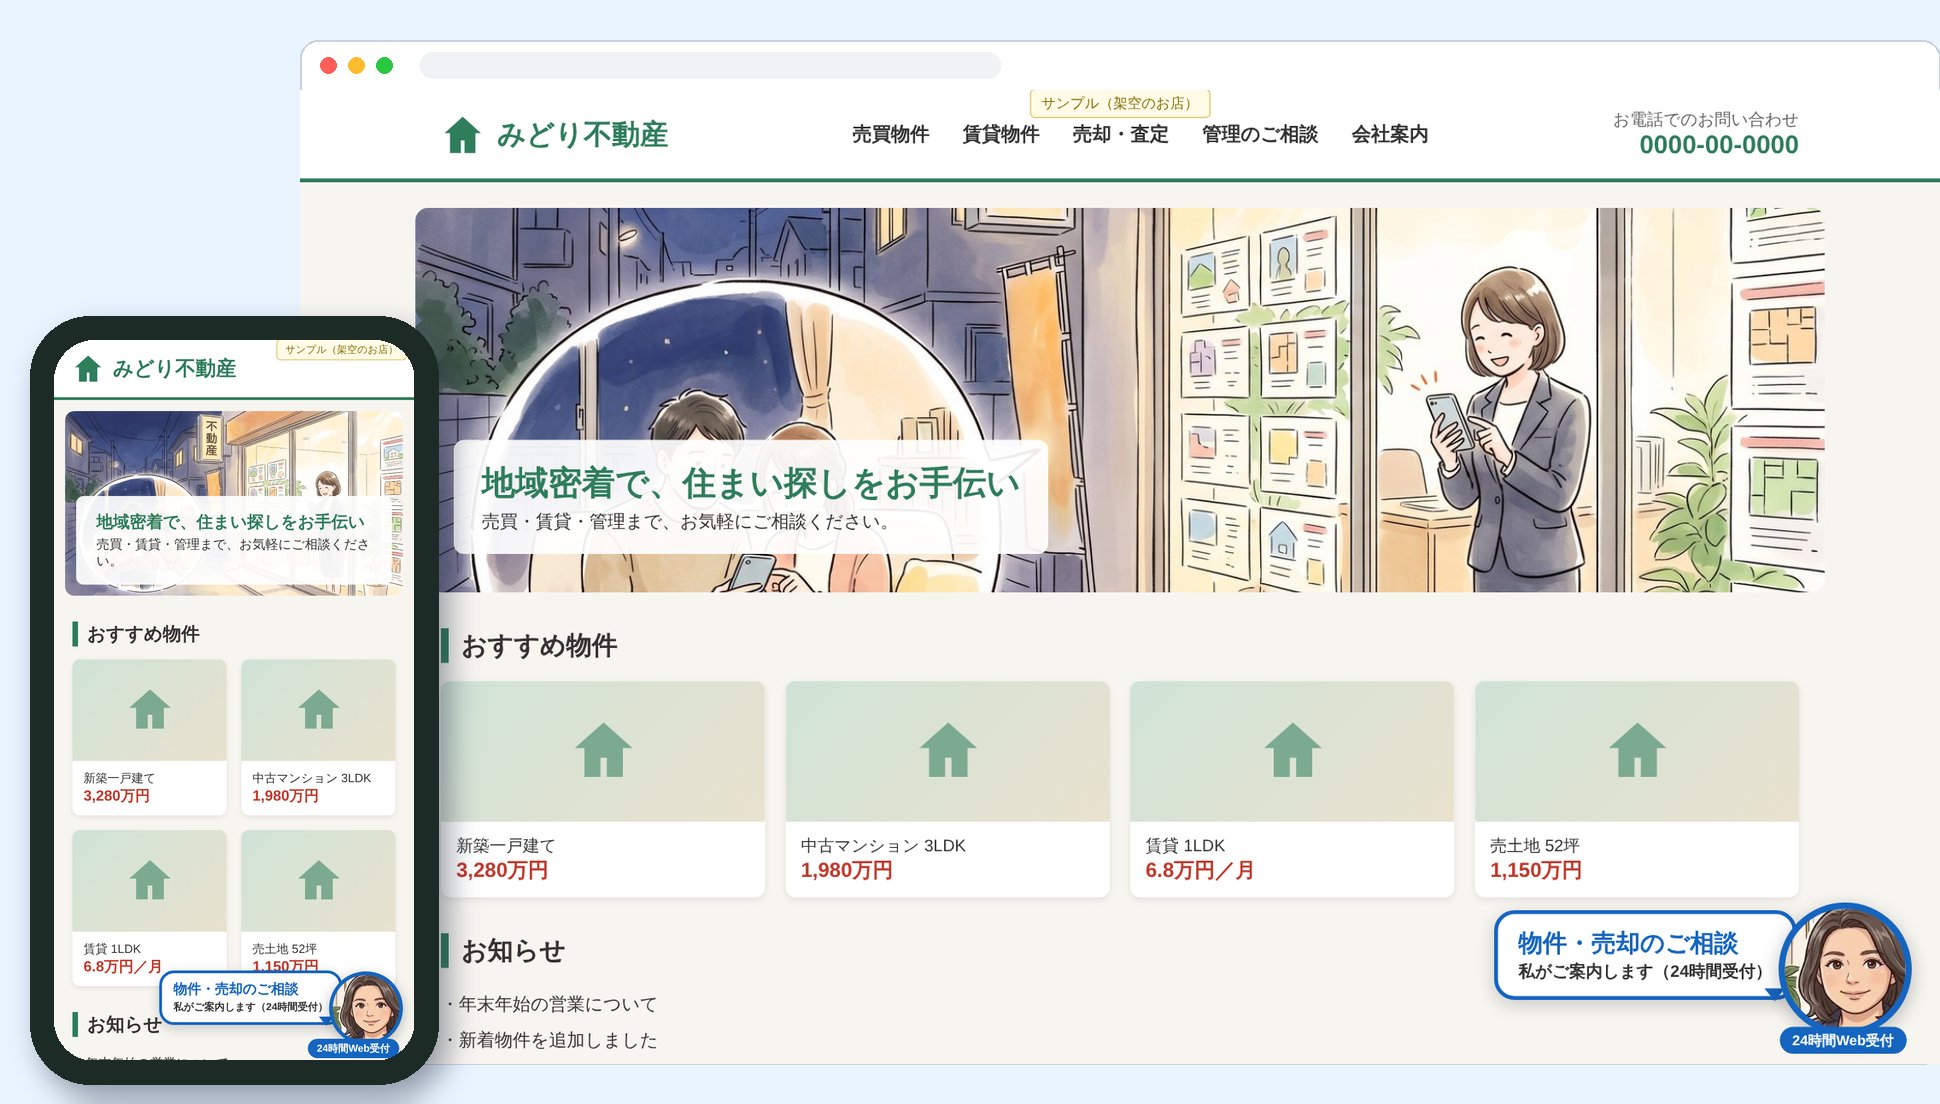Click house icon on mobile 新築一戸建て card
1940x1104 pixels.
point(150,710)
